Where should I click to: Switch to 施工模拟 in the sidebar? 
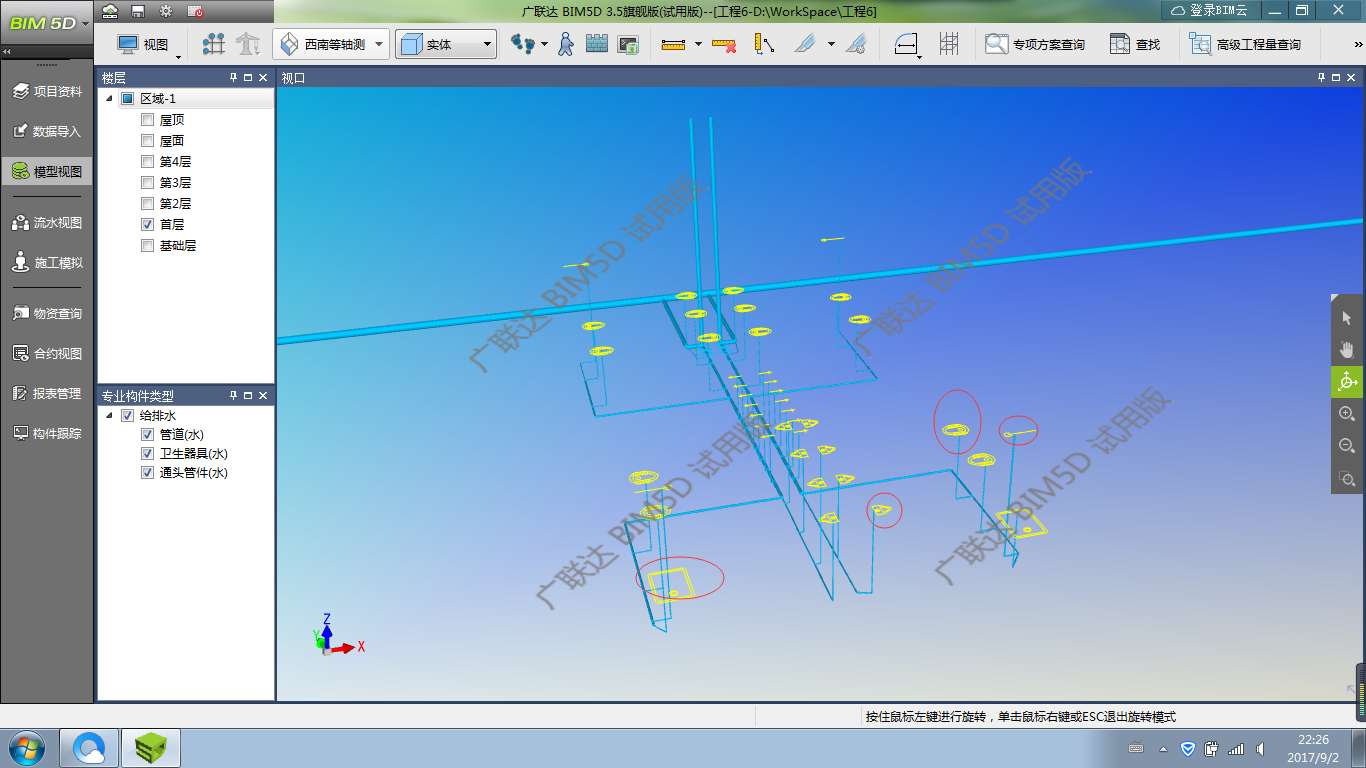47,263
